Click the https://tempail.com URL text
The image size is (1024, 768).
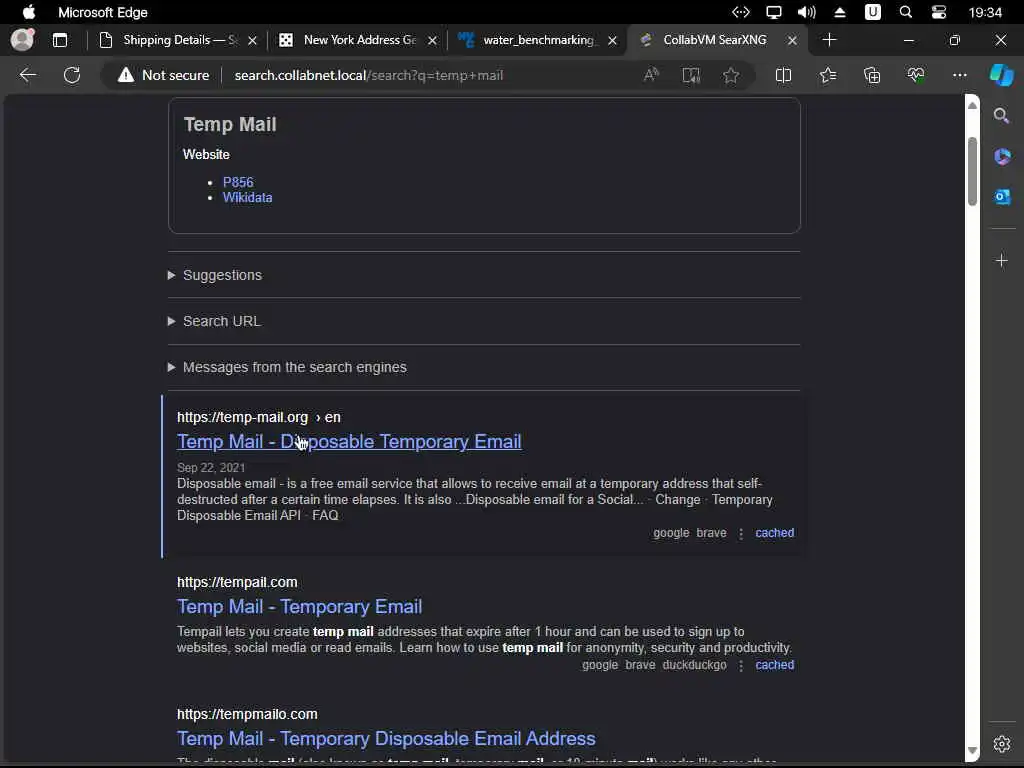[x=237, y=583]
